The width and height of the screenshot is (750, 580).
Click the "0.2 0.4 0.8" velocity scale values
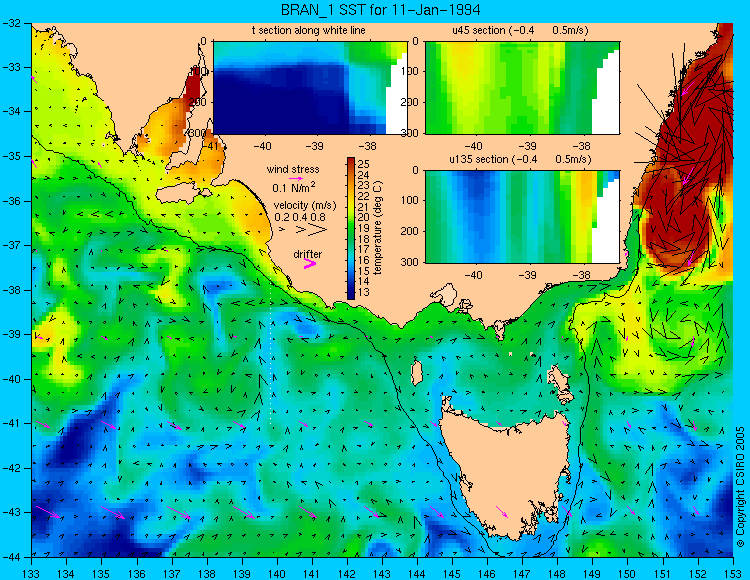click(x=300, y=217)
